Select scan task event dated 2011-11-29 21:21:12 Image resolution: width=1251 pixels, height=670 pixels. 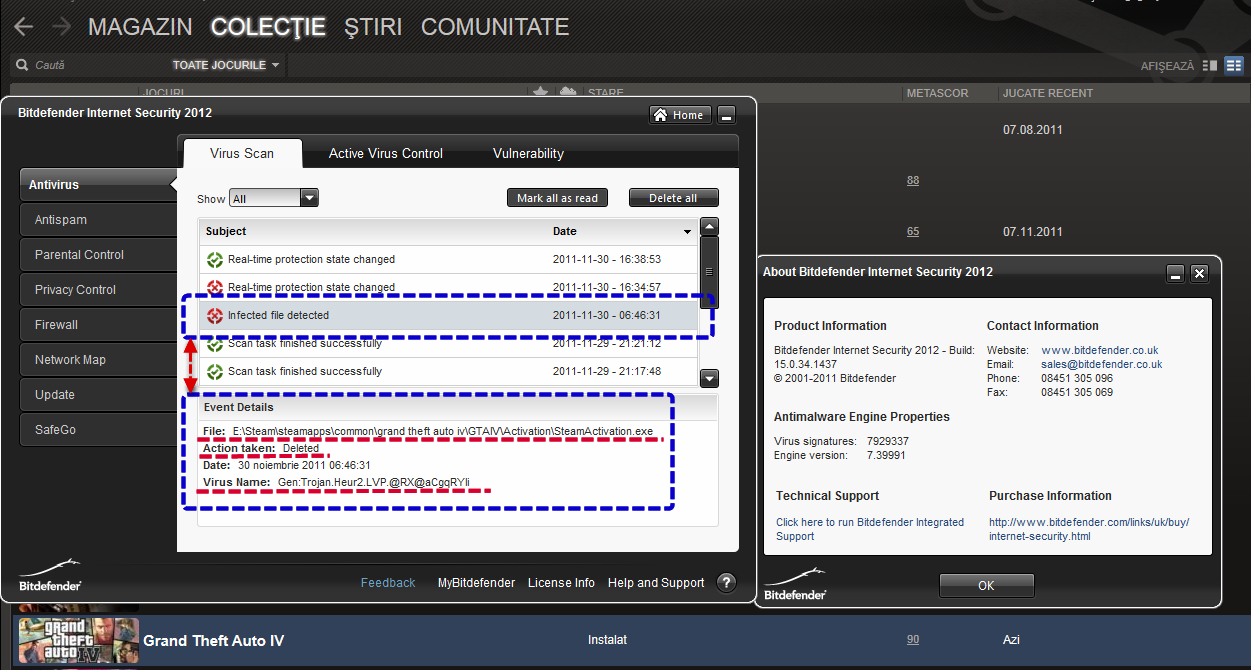click(x=447, y=343)
